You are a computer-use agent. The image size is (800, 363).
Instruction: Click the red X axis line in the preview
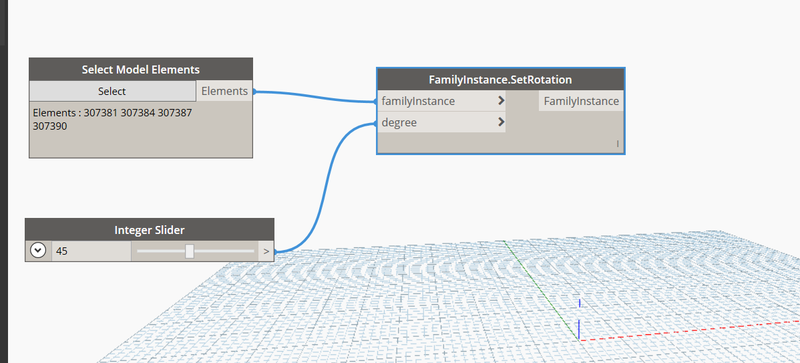689,330
